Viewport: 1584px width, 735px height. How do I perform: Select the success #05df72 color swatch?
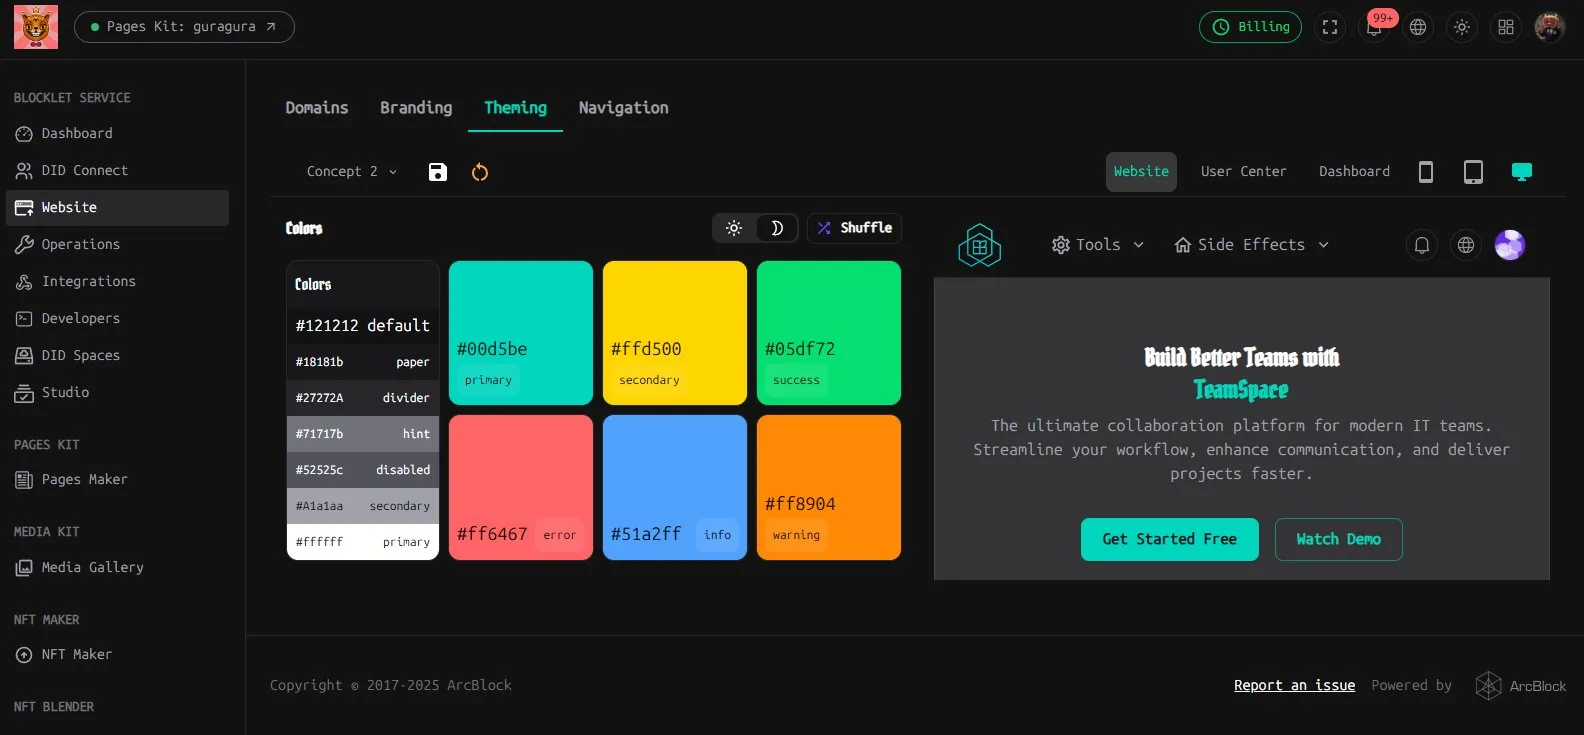(829, 333)
